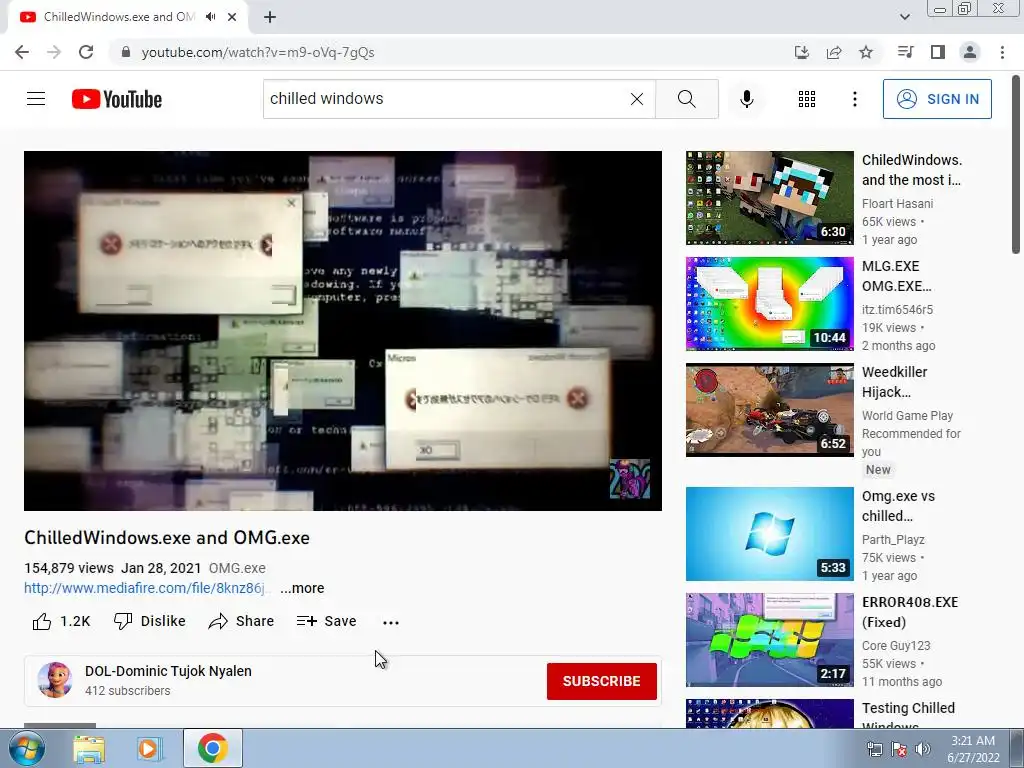
Task: Open the Omg.exe vs chilled video thumbnail
Action: click(x=769, y=534)
